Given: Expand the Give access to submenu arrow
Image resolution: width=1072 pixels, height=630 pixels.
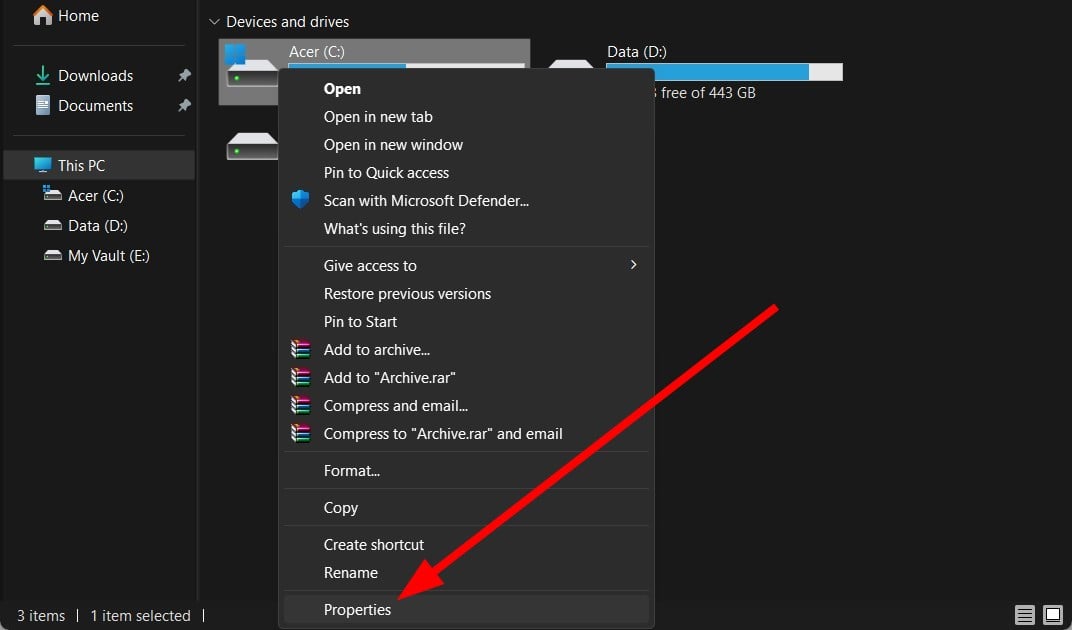Looking at the screenshot, I should tap(634, 265).
